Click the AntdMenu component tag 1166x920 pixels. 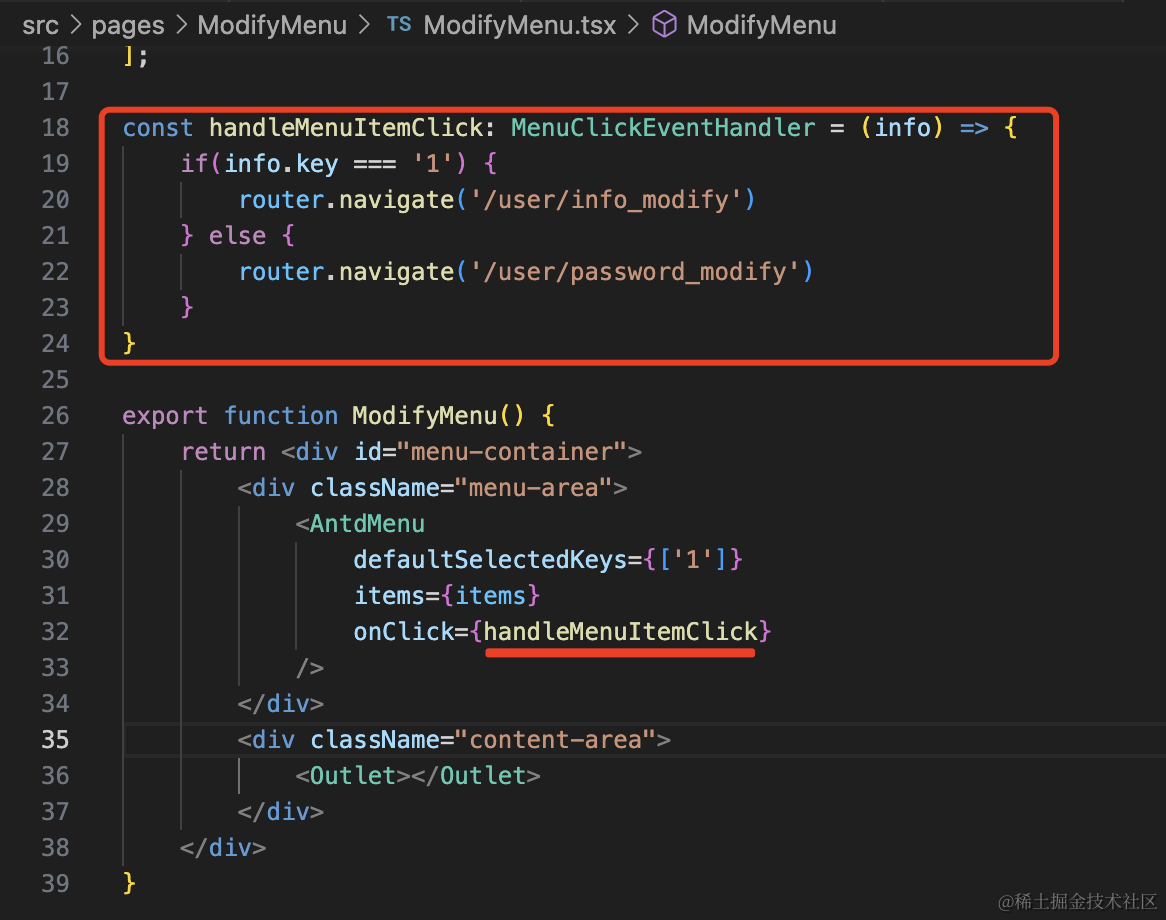tap(367, 524)
